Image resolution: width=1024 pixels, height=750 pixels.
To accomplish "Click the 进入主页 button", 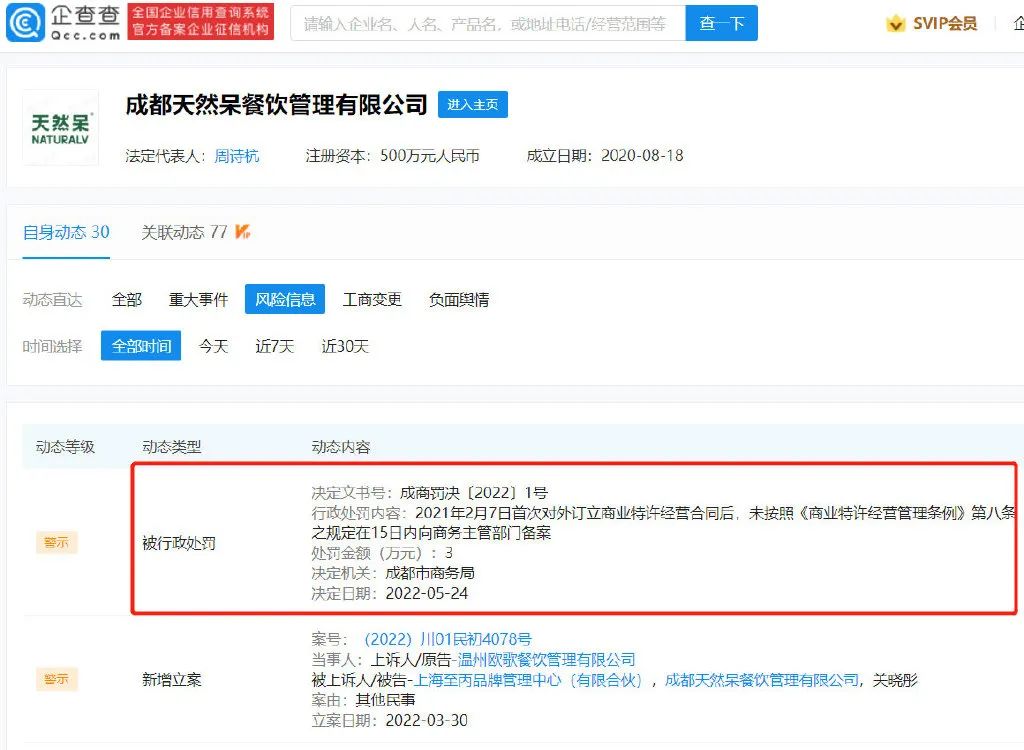I will pos(472,104).
